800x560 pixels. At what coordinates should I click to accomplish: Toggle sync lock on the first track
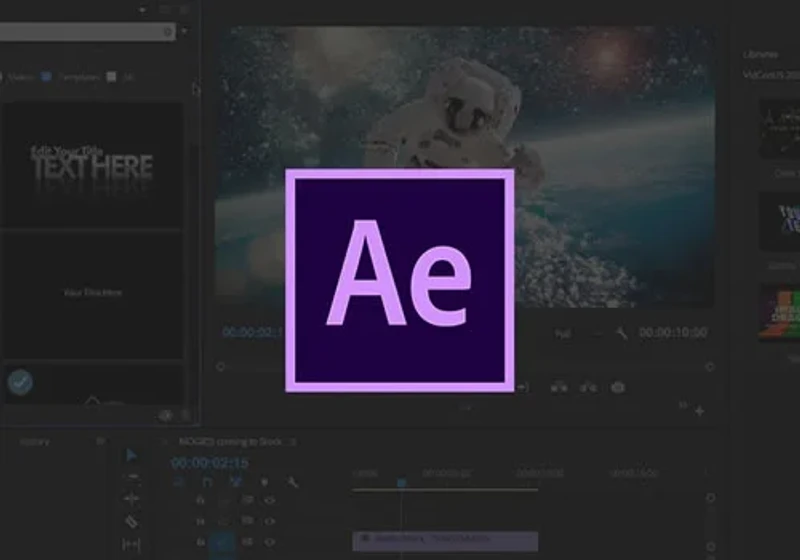[x=247, y=500]
